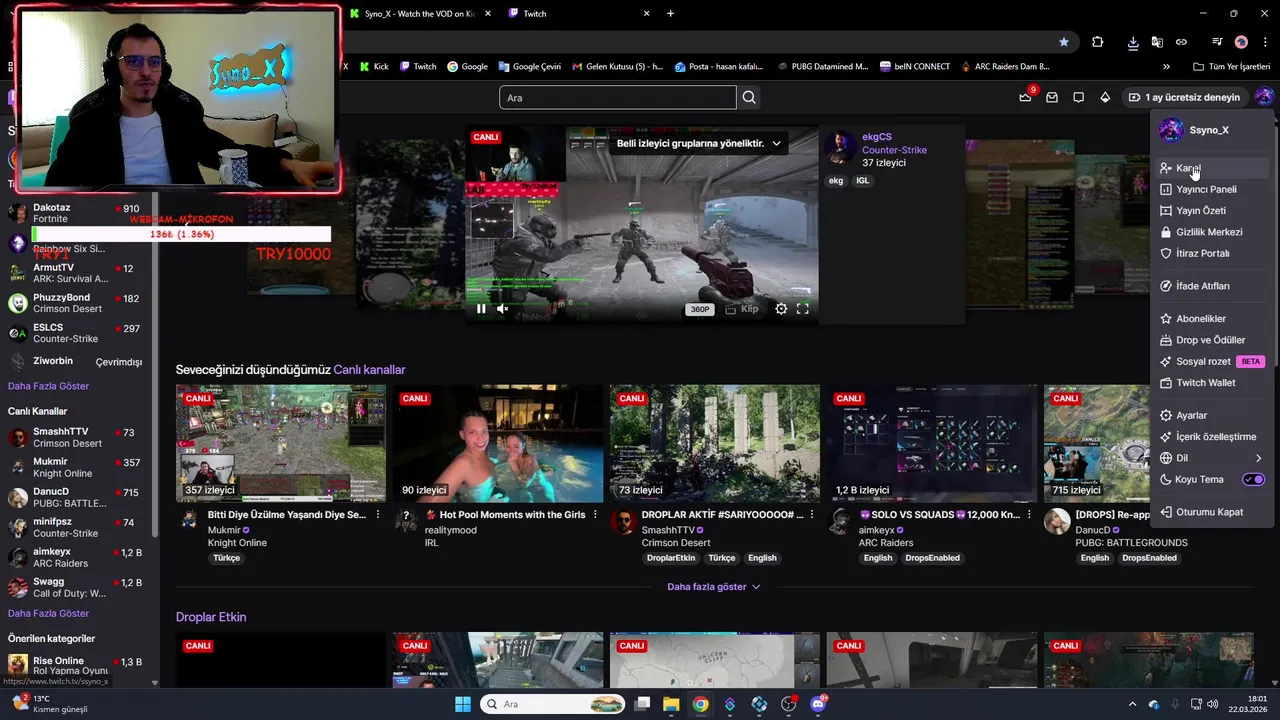
Task: Open the Twitch inbox notifications icon
Action: tap(1052, 97)
